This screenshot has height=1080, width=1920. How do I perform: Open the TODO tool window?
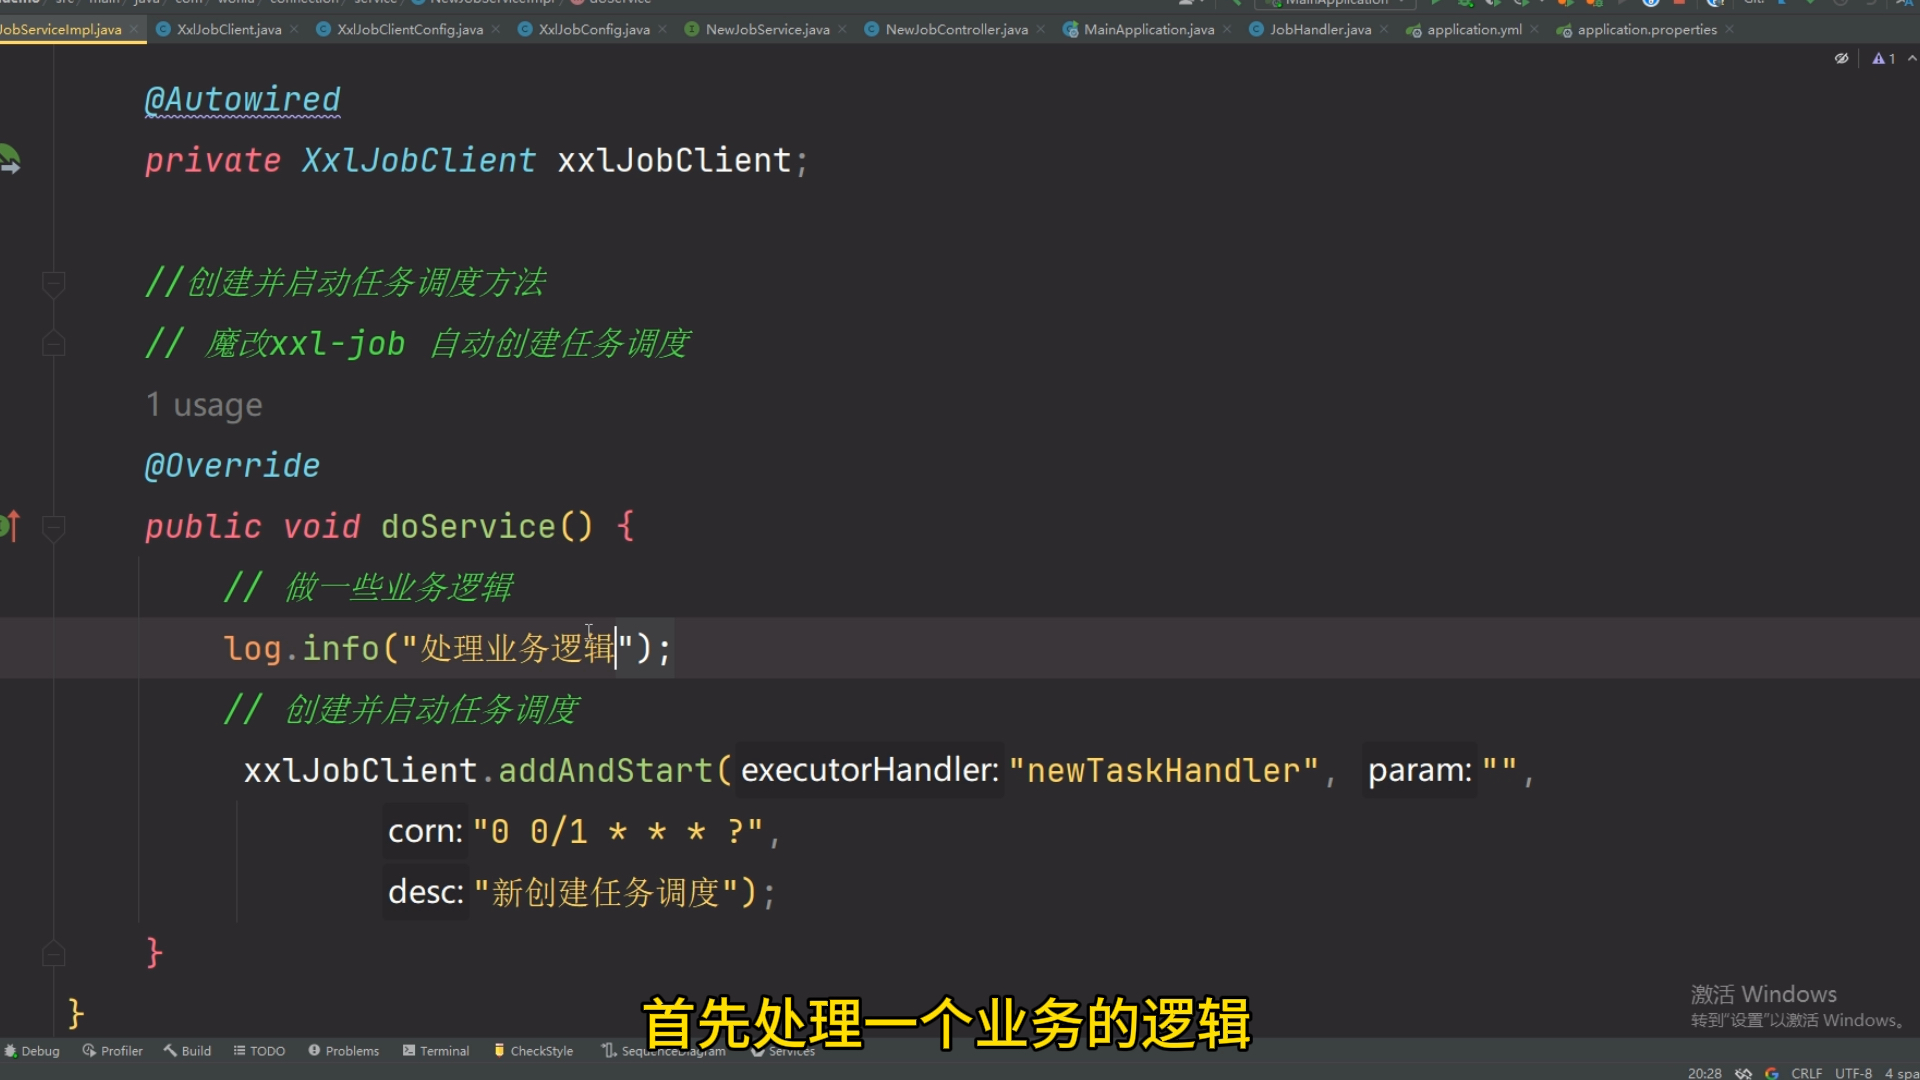click(259, 1051)
